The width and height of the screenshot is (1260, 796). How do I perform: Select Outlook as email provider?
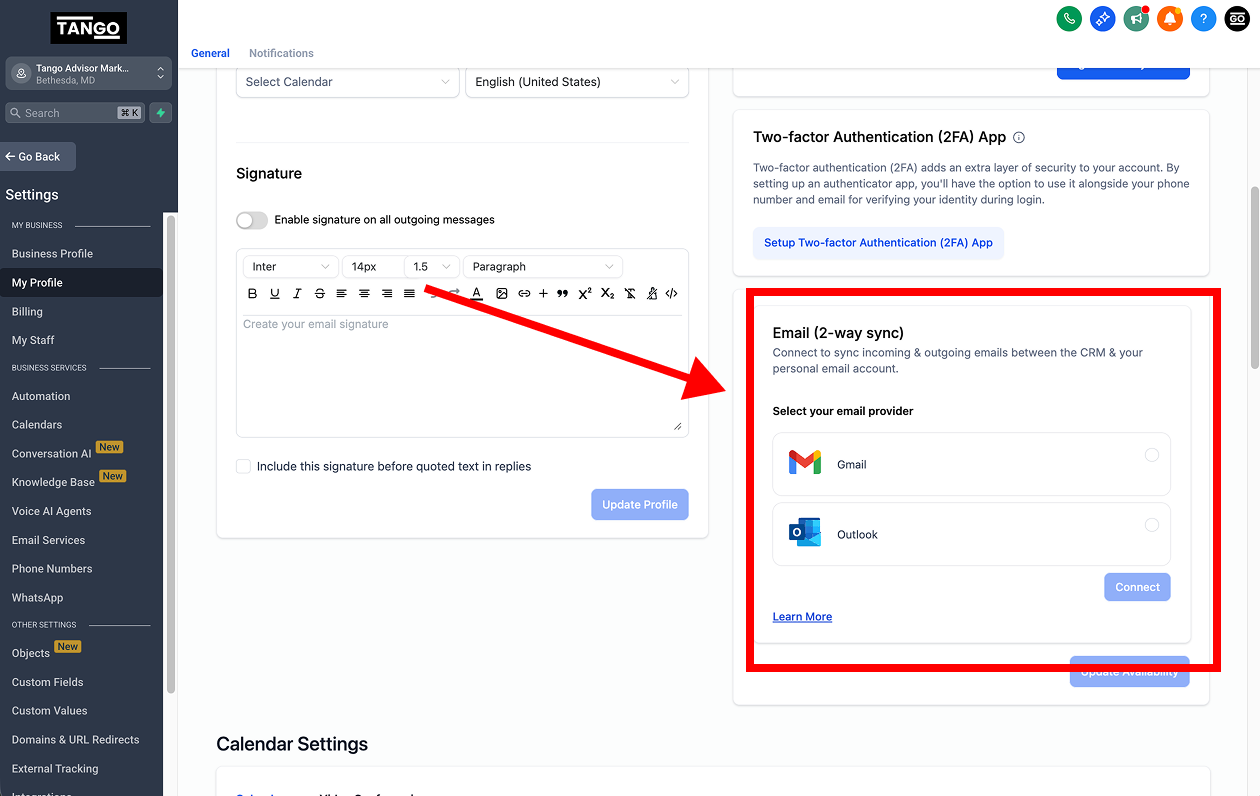point(971,534)
